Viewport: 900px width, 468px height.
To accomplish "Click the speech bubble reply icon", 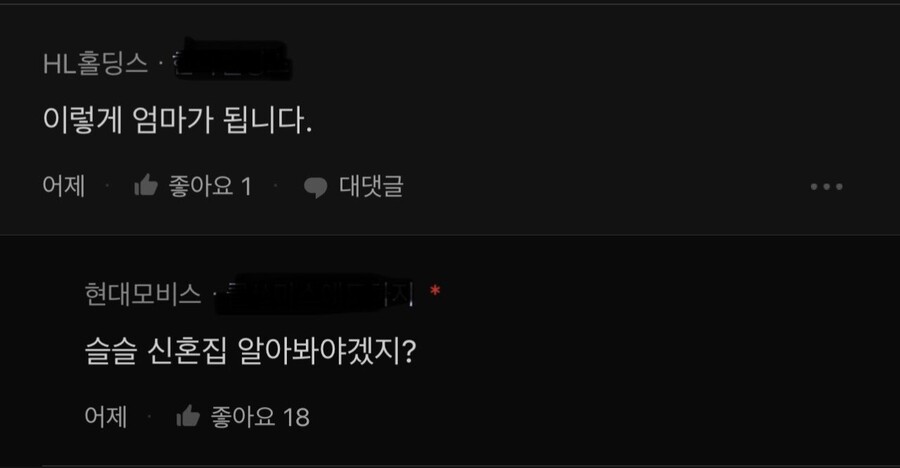I will pyautogui.click(x=315, y=187).
